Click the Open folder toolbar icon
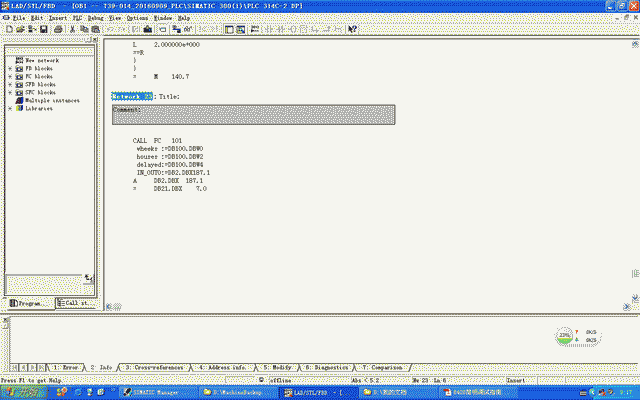This screenshot has width=640, height=400. pyautogui.click(x=20, y=29)
